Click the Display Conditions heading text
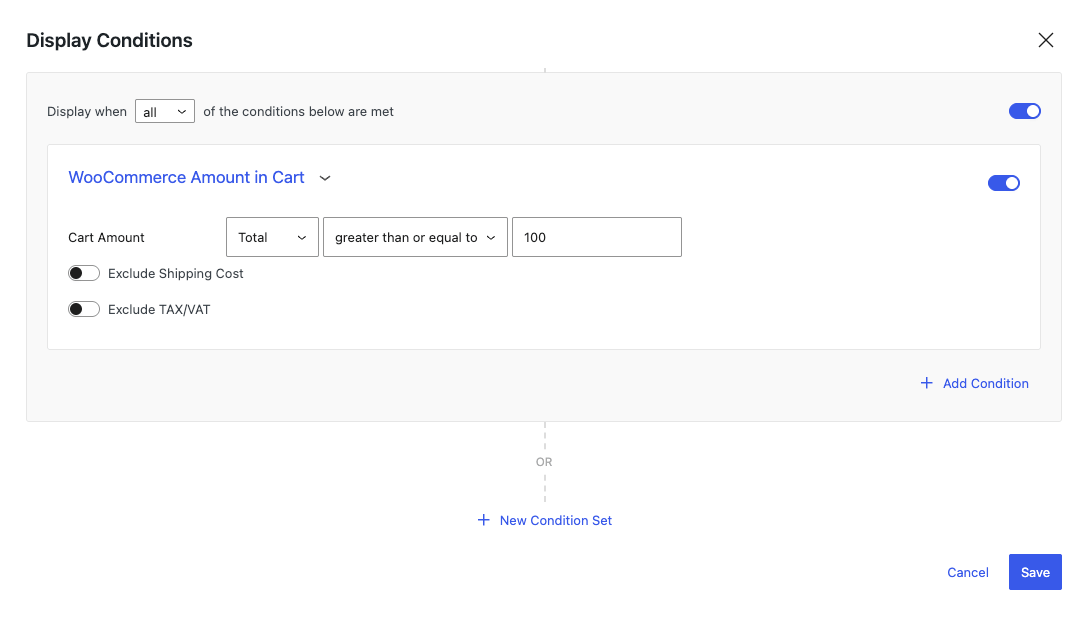The image size is (1087, 617). [110, 40]
